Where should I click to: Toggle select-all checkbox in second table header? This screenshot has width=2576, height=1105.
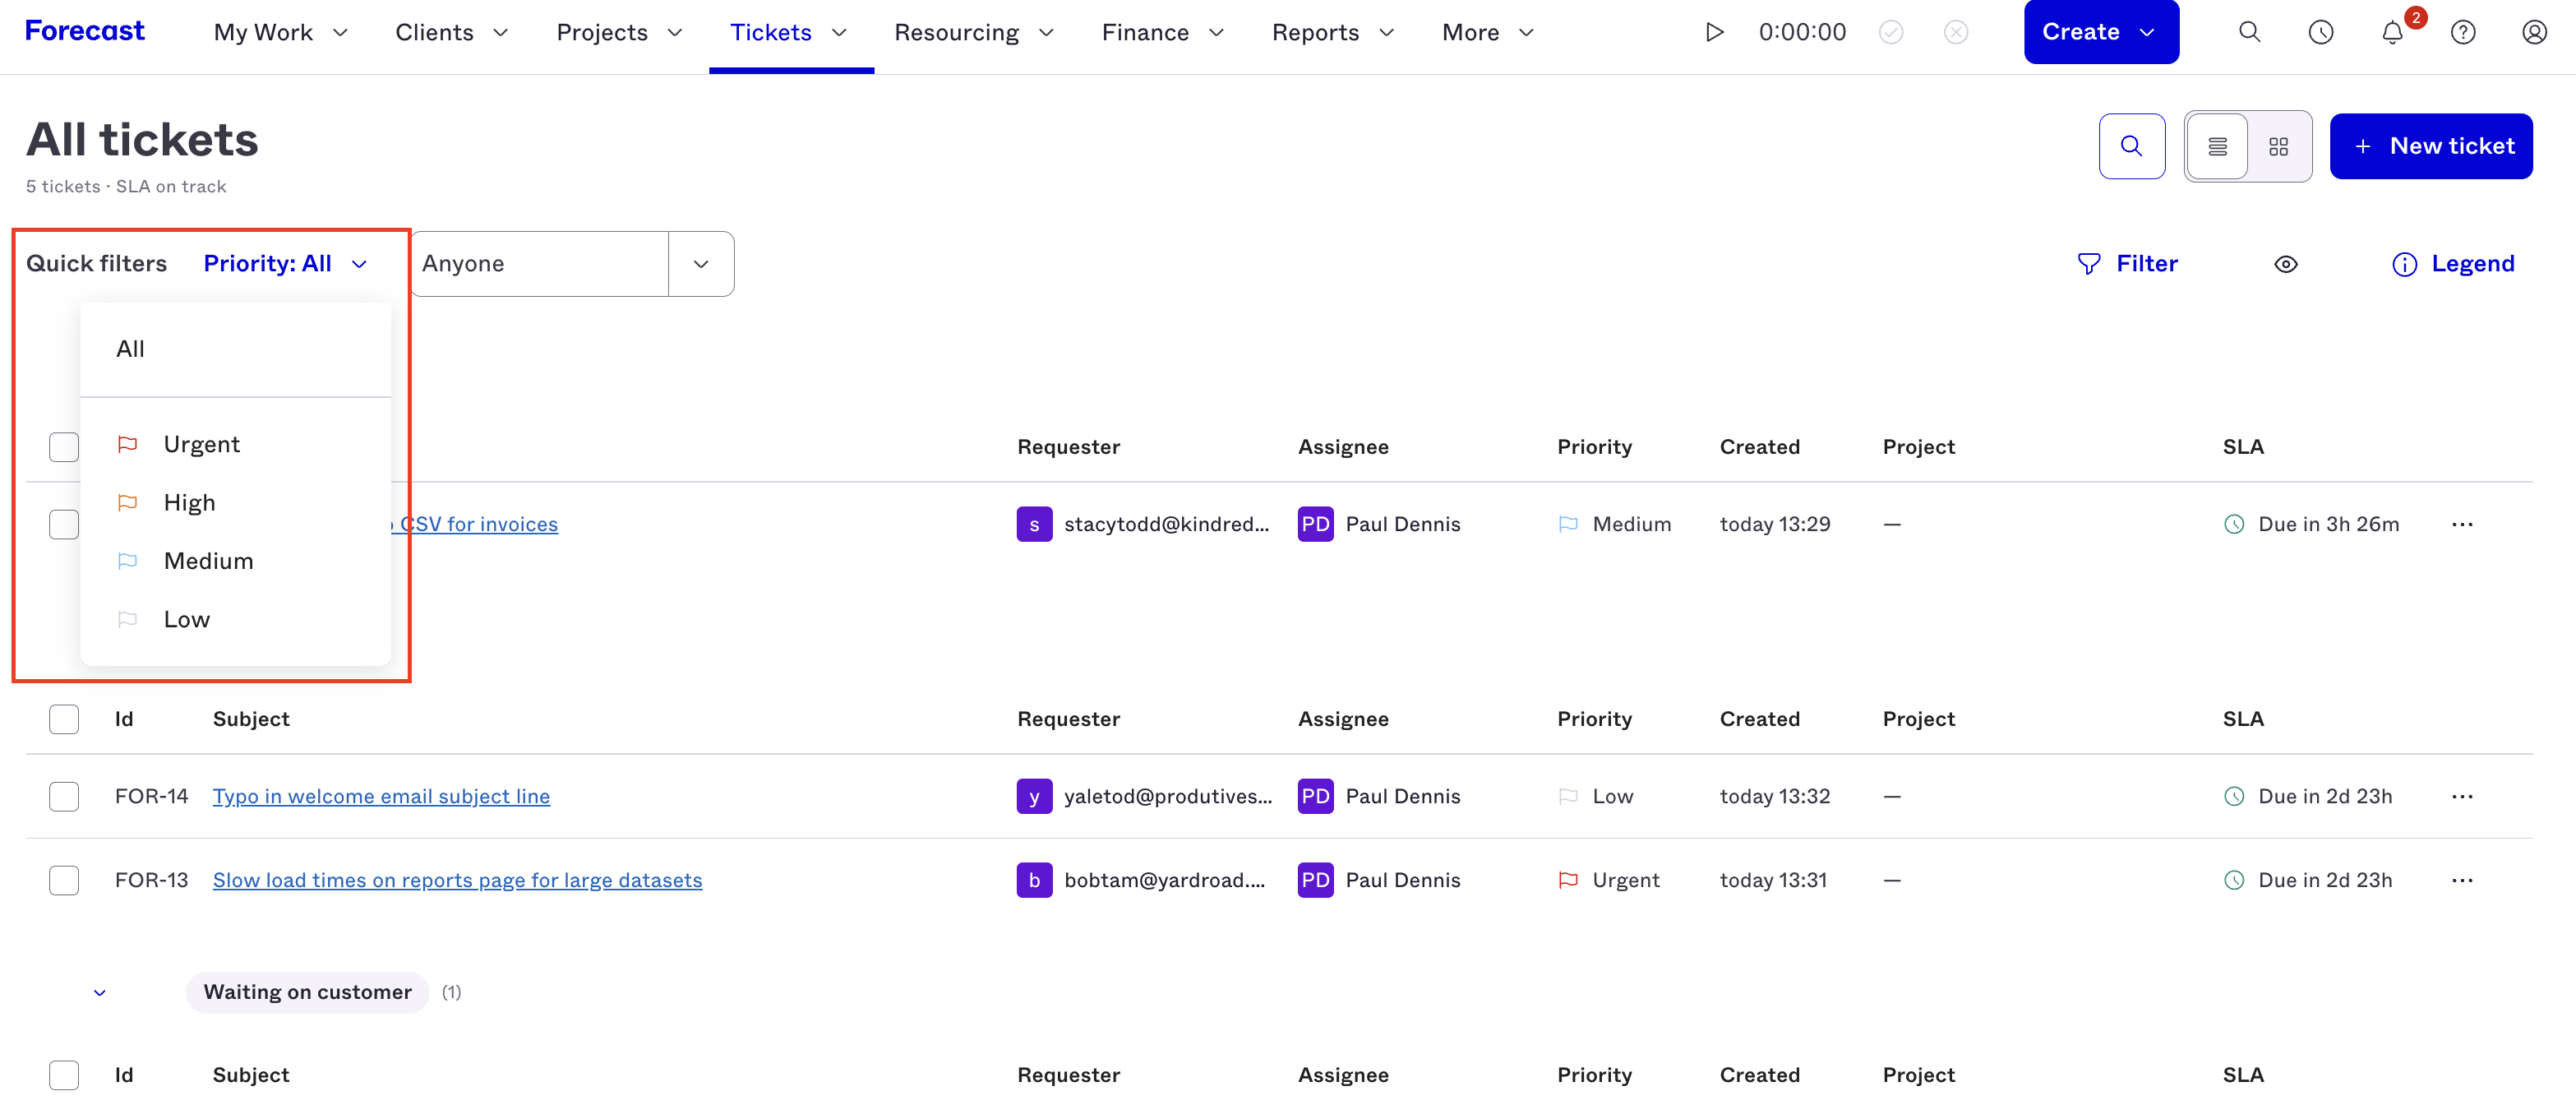click(x=64, y=720)
